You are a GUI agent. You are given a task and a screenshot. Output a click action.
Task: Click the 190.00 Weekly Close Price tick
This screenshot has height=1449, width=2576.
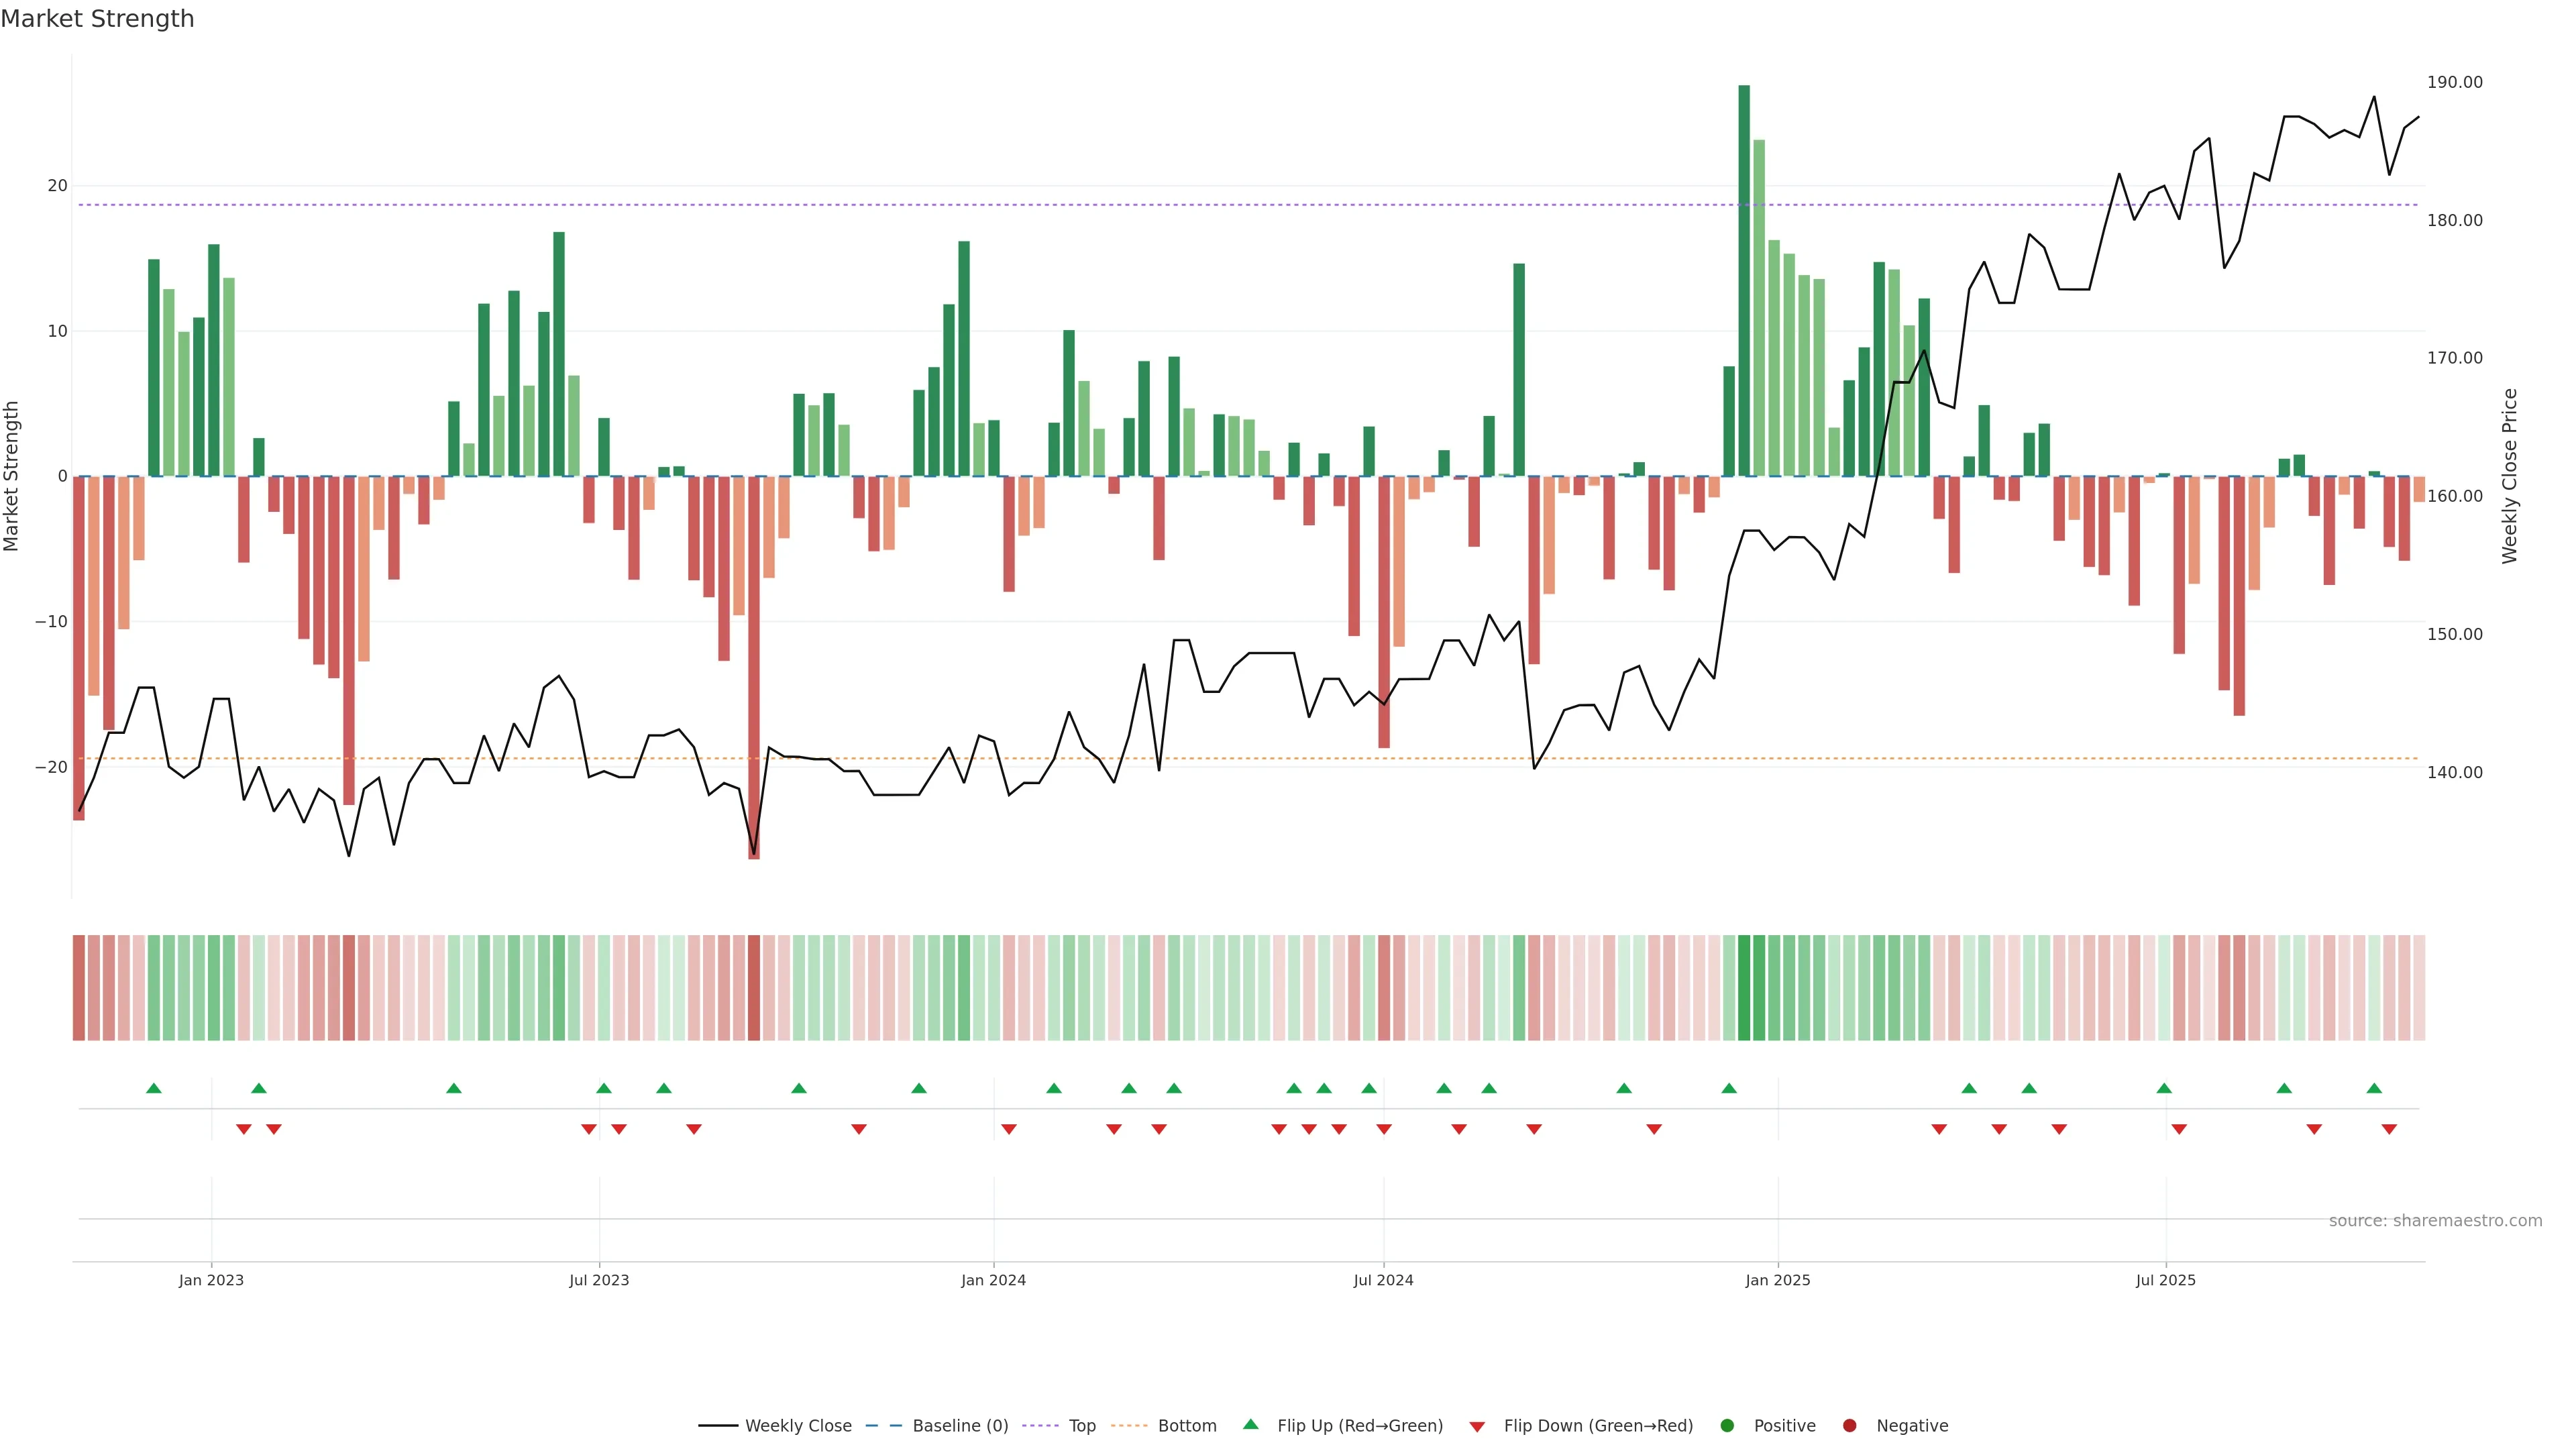pos(2454,82)
